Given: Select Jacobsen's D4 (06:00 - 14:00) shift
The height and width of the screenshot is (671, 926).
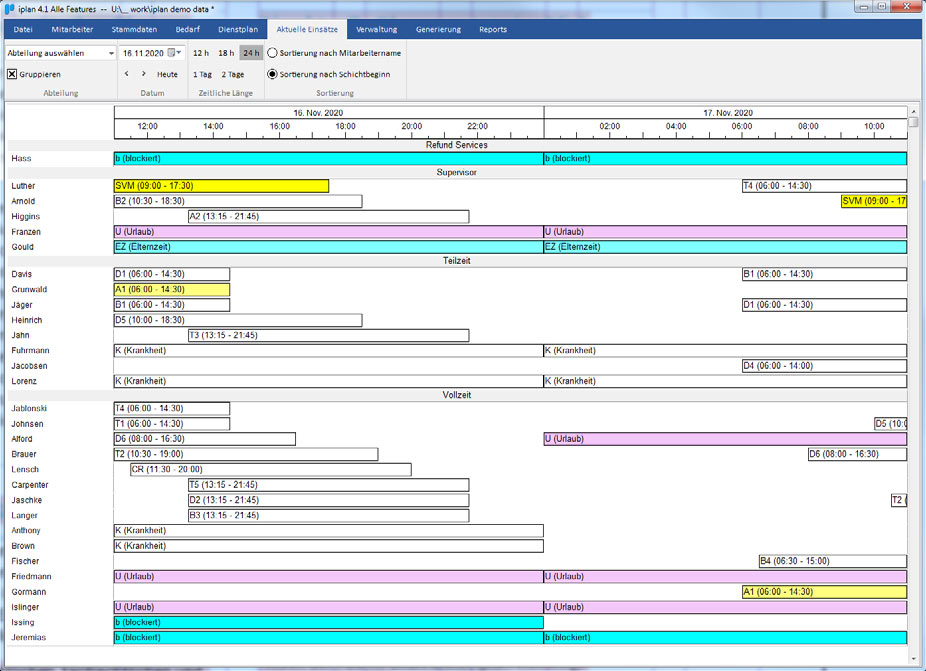Looking at the screenshot, I should point(824,366).
